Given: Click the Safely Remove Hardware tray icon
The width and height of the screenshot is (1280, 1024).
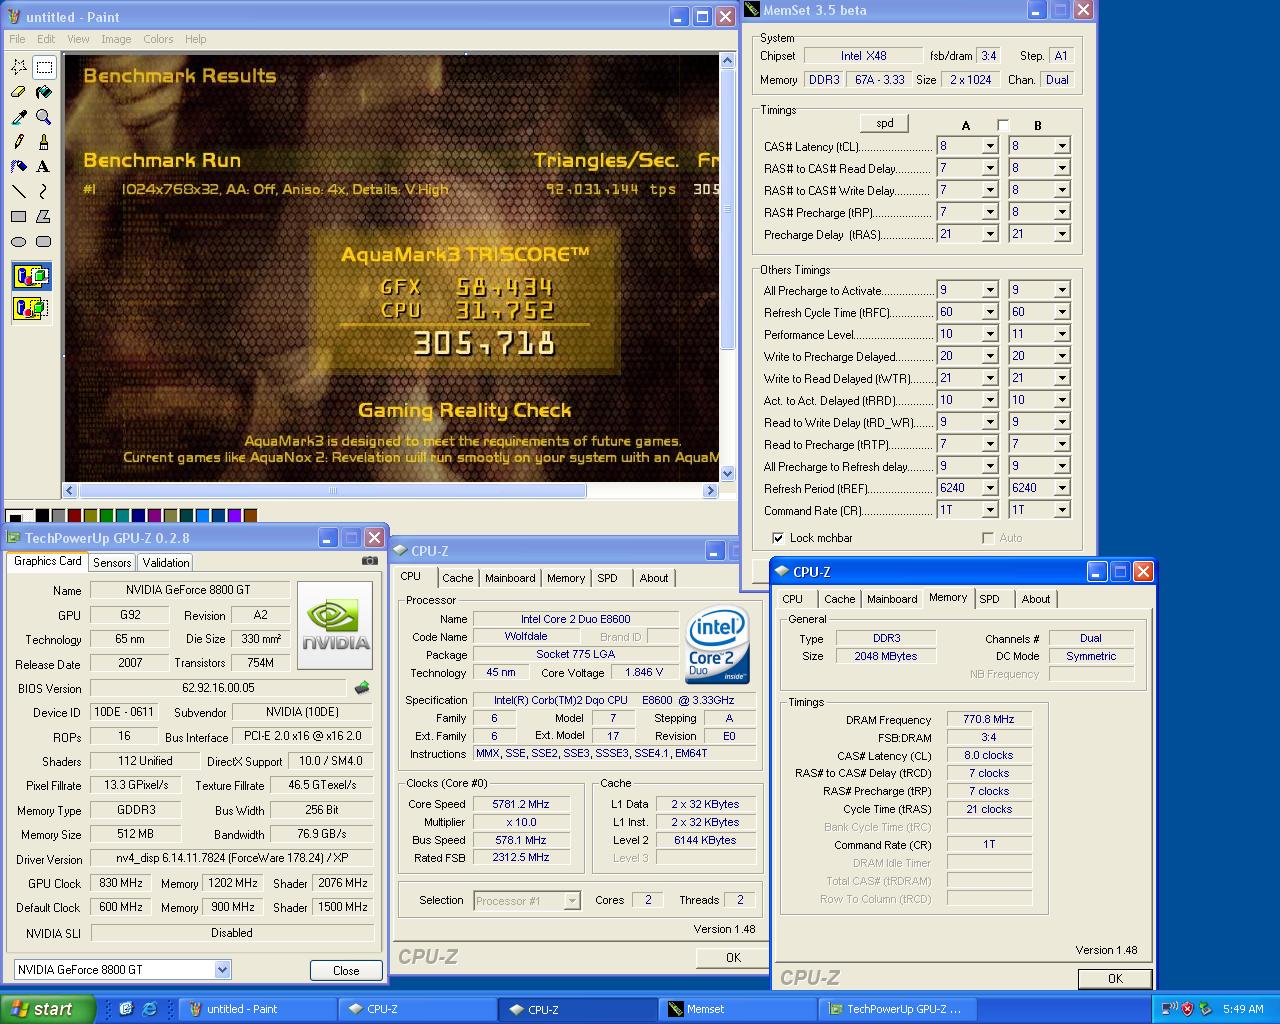Looking at the screenshot, I should coord(1205,1009).
